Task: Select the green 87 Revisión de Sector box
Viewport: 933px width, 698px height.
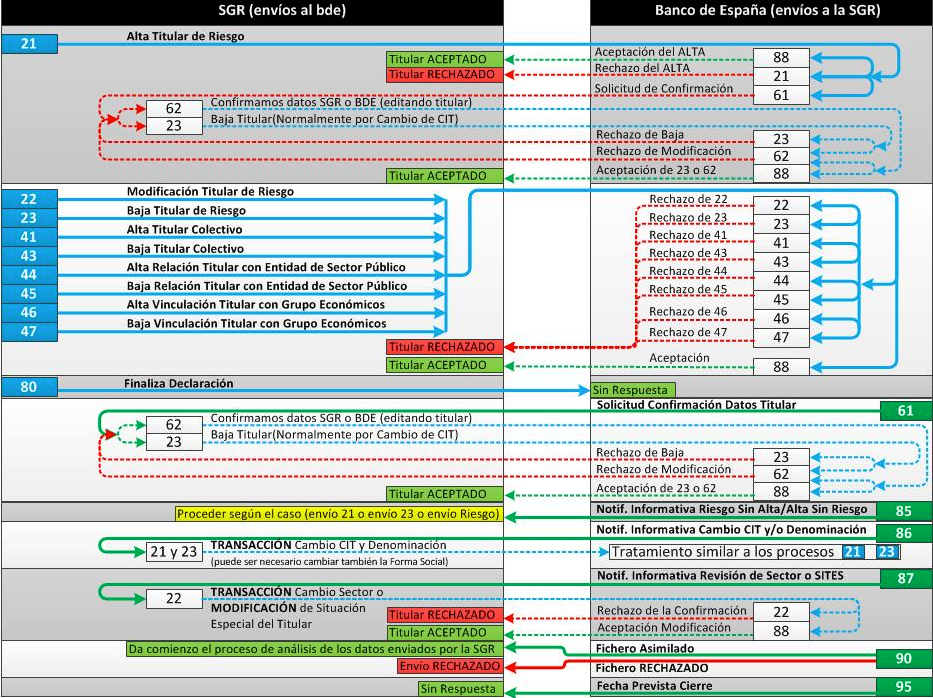Action: (x=905, y=579)
